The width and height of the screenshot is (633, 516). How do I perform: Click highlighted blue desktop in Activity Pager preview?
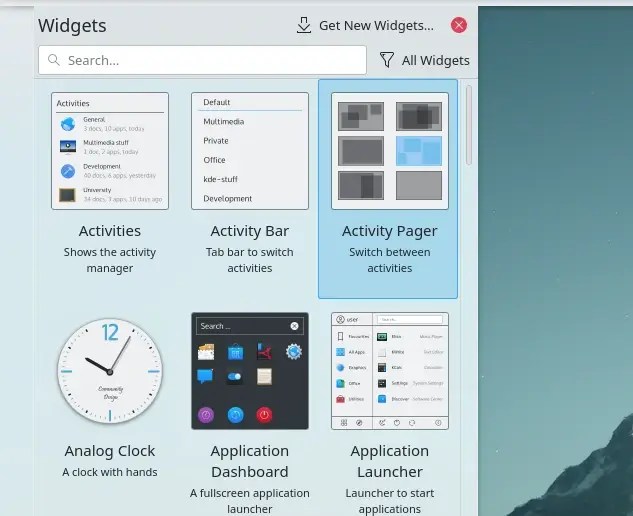tap(419, 151)
